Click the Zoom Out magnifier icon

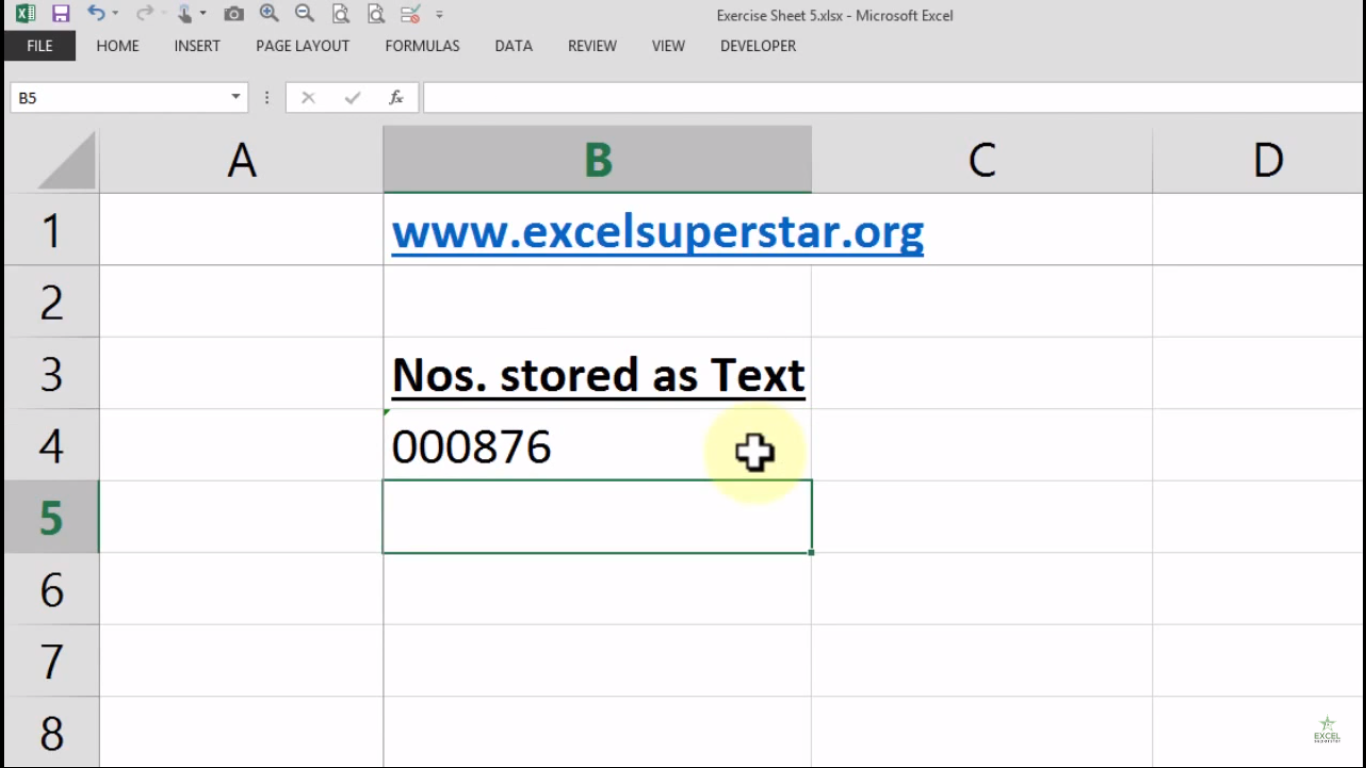point(305,14)
